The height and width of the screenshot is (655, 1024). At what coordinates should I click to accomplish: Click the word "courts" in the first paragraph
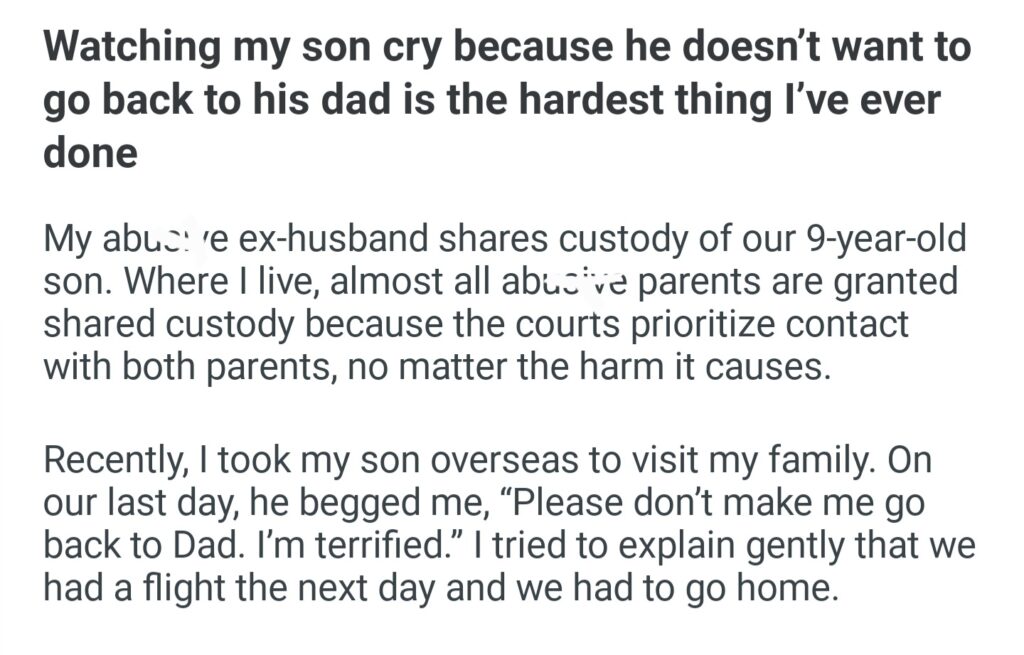point(526,324)
